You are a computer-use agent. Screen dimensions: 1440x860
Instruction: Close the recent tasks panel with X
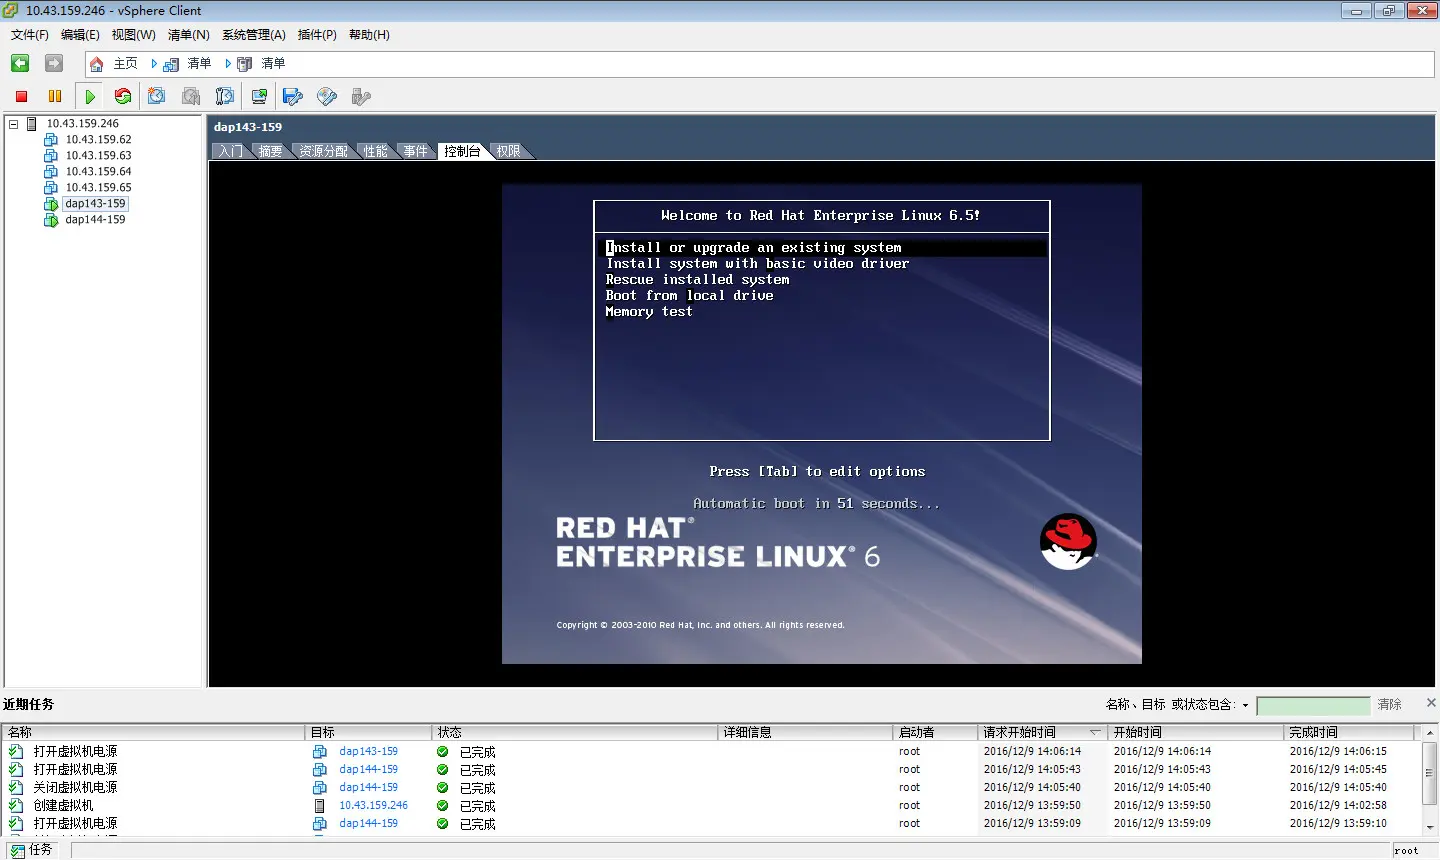[1431, 703]
